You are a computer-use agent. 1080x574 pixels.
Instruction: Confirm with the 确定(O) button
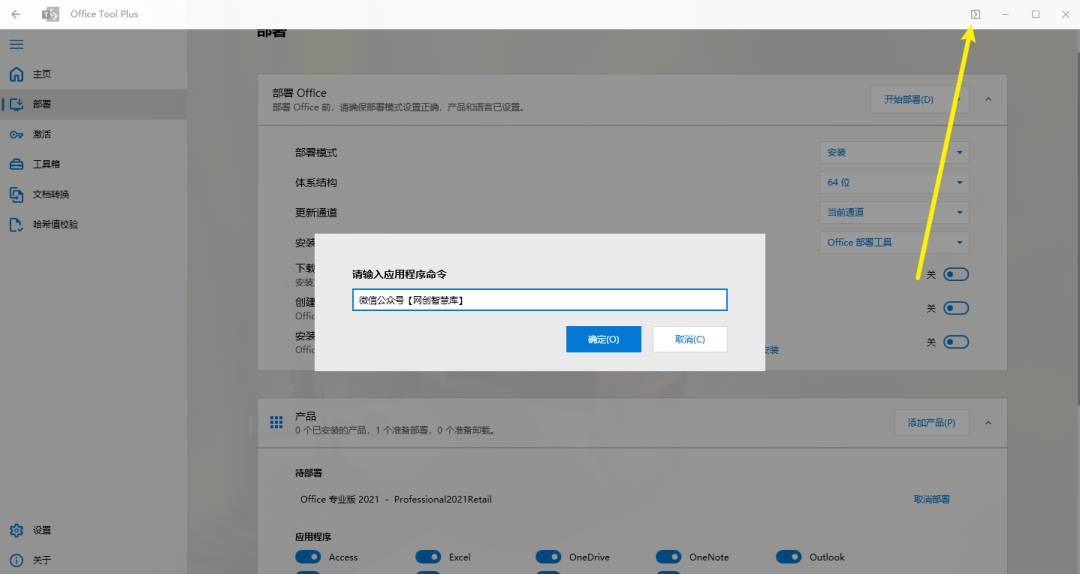[x=603, y=339]
